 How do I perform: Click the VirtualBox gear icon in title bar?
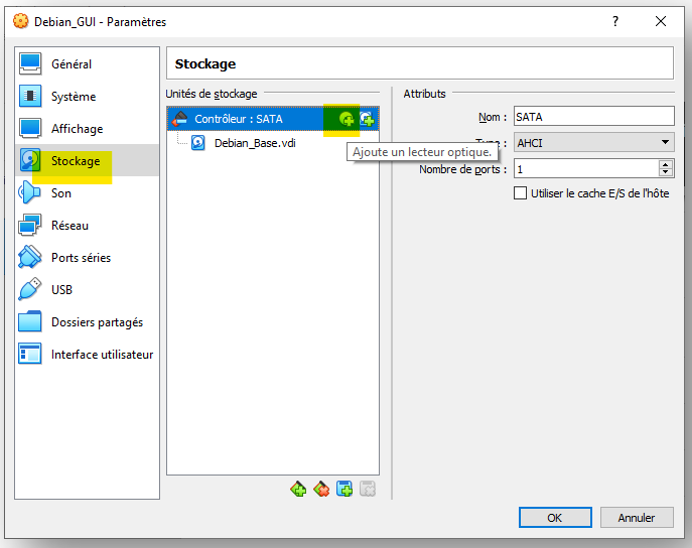(x=21, y=21)
